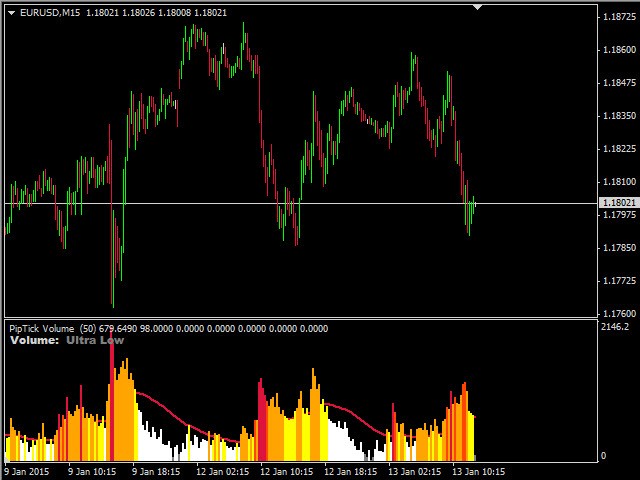Click the current price label 1.18021
This screenshot has height=480, width=640.
[x=617, y=203]
